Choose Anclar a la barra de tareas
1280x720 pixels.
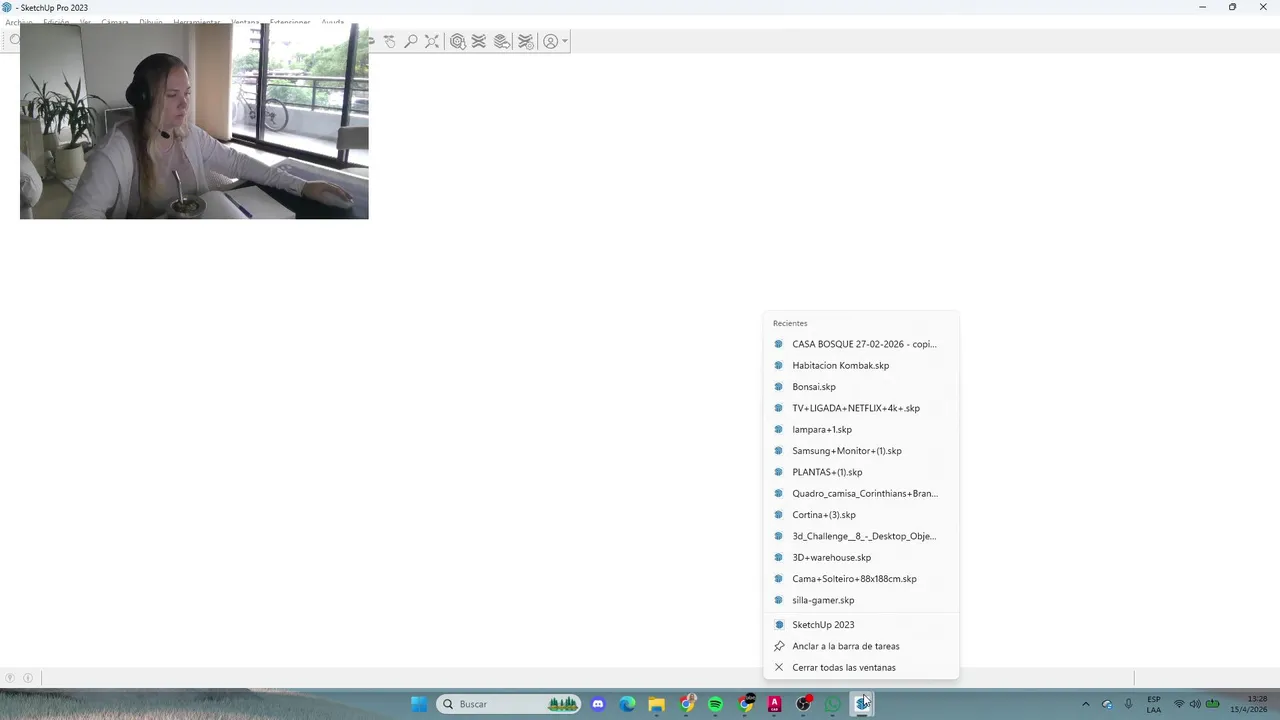(860, 646)
